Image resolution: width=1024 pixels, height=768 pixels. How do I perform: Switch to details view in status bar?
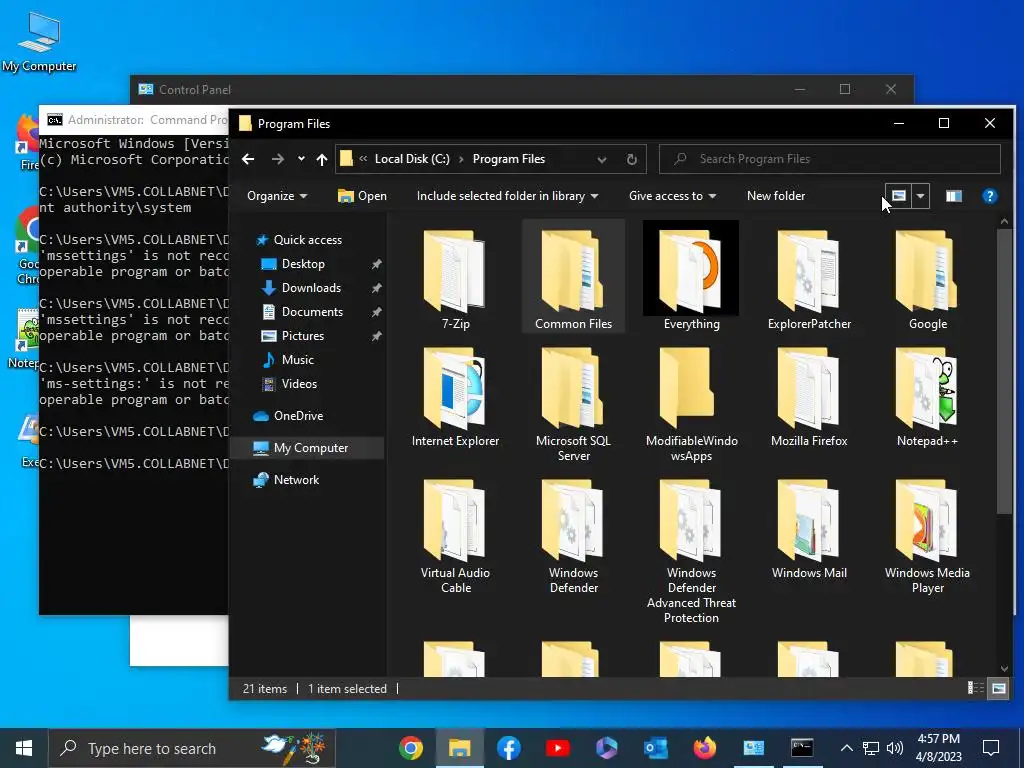pos(976,688)
